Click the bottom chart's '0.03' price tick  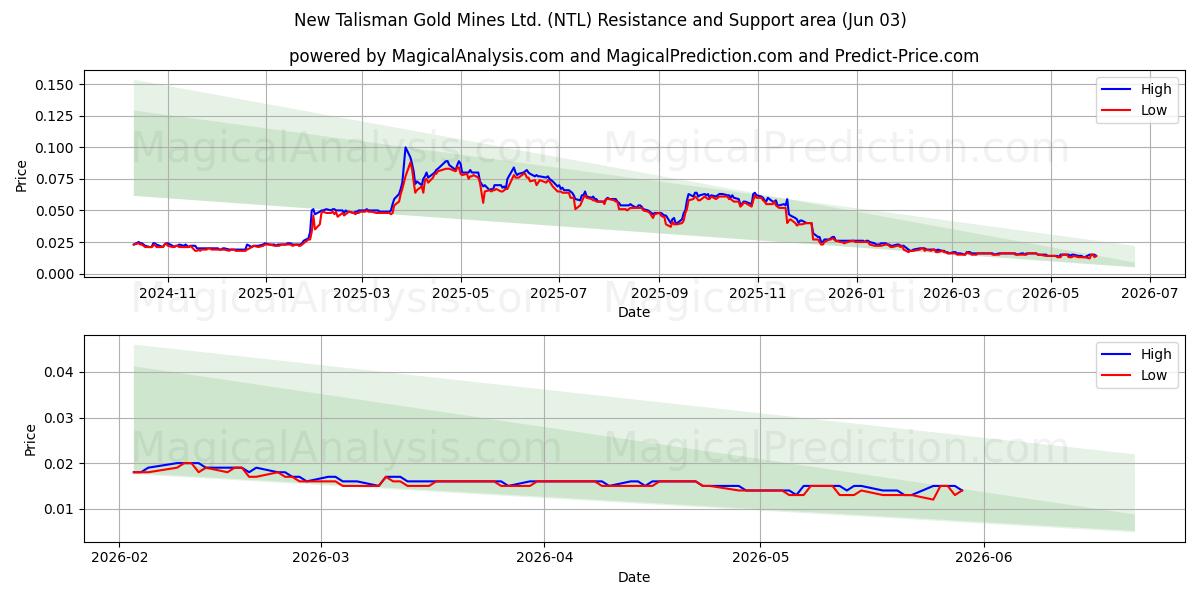coord(59,418)
